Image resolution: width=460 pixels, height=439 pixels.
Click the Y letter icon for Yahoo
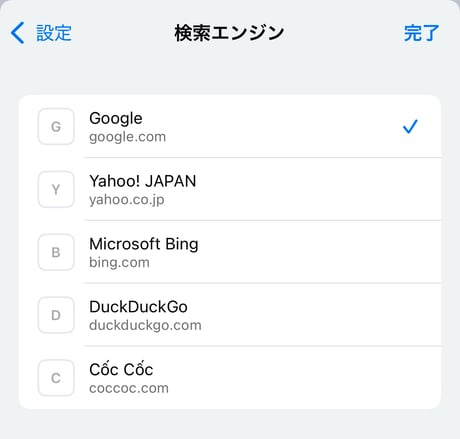click(56, 189)
